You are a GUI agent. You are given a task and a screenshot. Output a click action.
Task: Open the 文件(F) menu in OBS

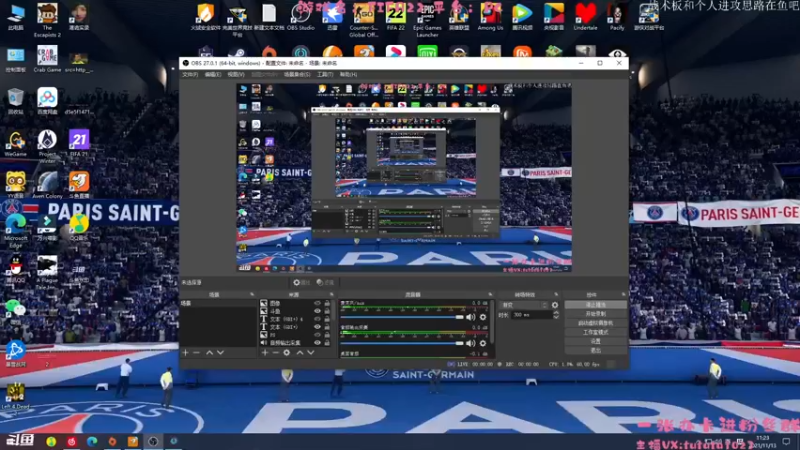pos(190,74)
